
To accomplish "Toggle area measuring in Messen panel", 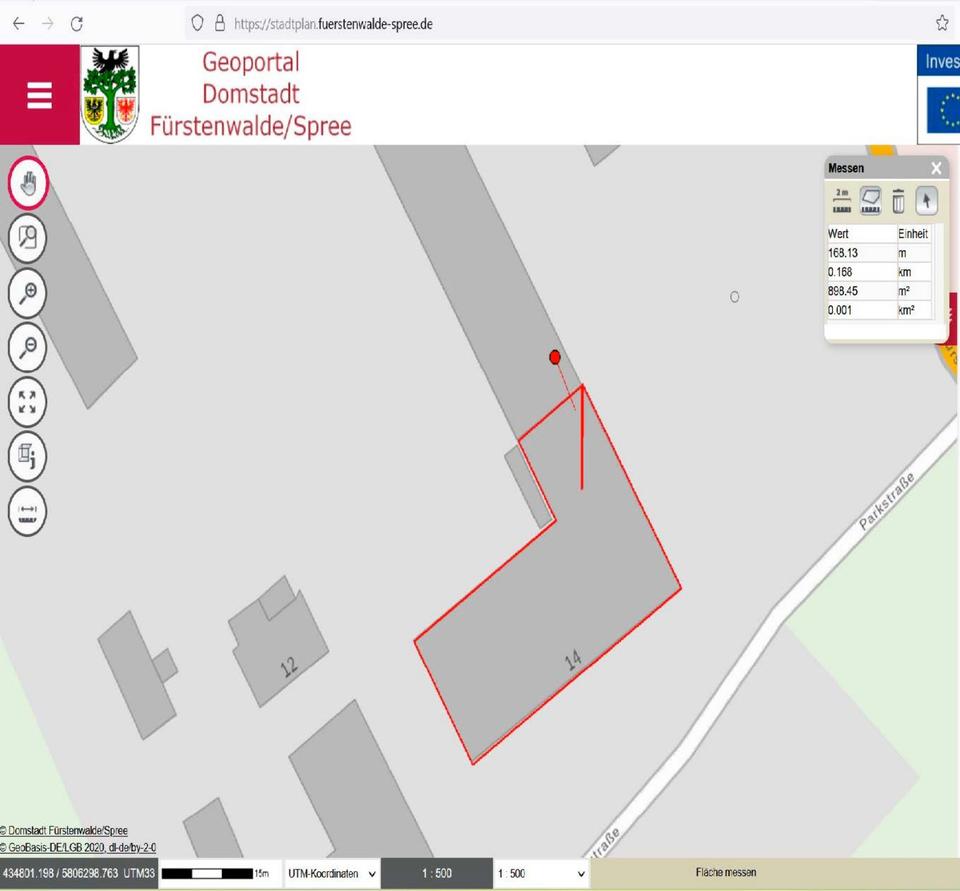I will click(870, 201).
